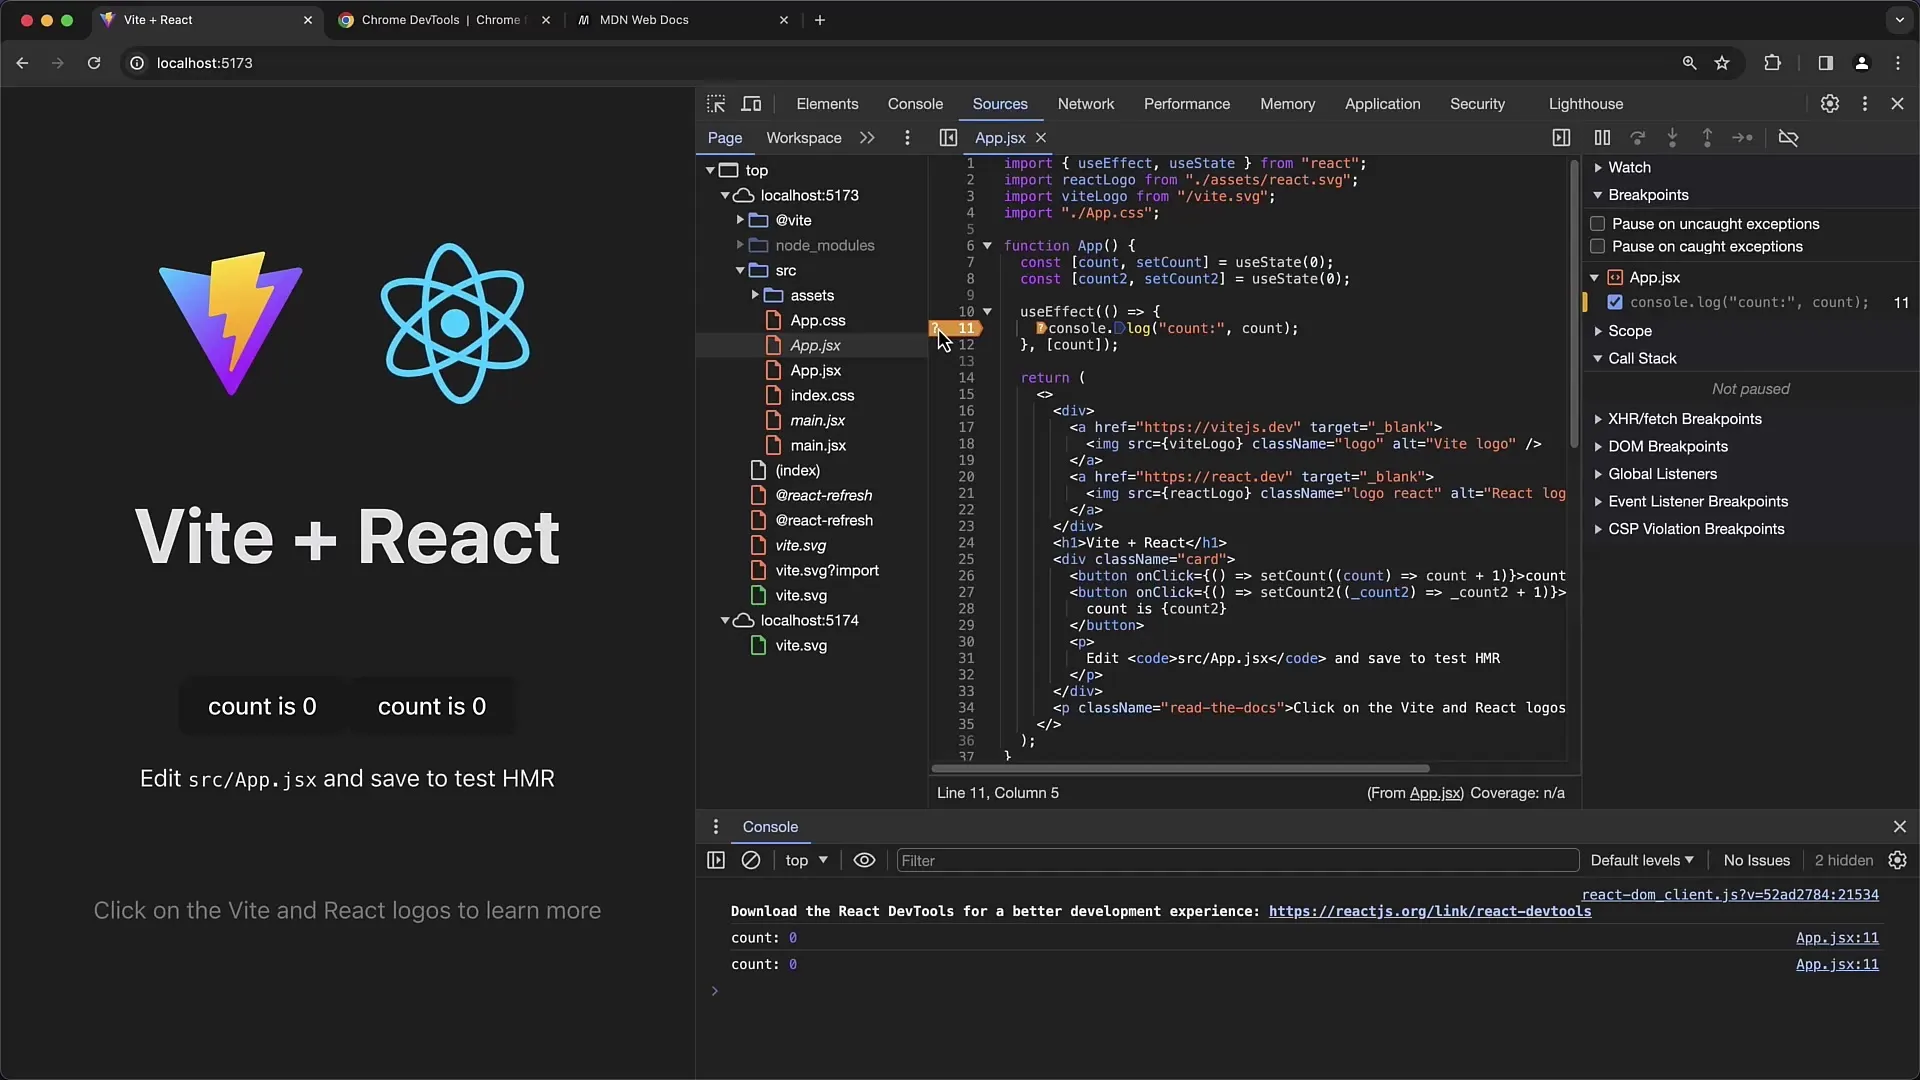1920x1080 pixels.
Task: Open the App.jsx link in console
Action: [x=1837, y=938]
